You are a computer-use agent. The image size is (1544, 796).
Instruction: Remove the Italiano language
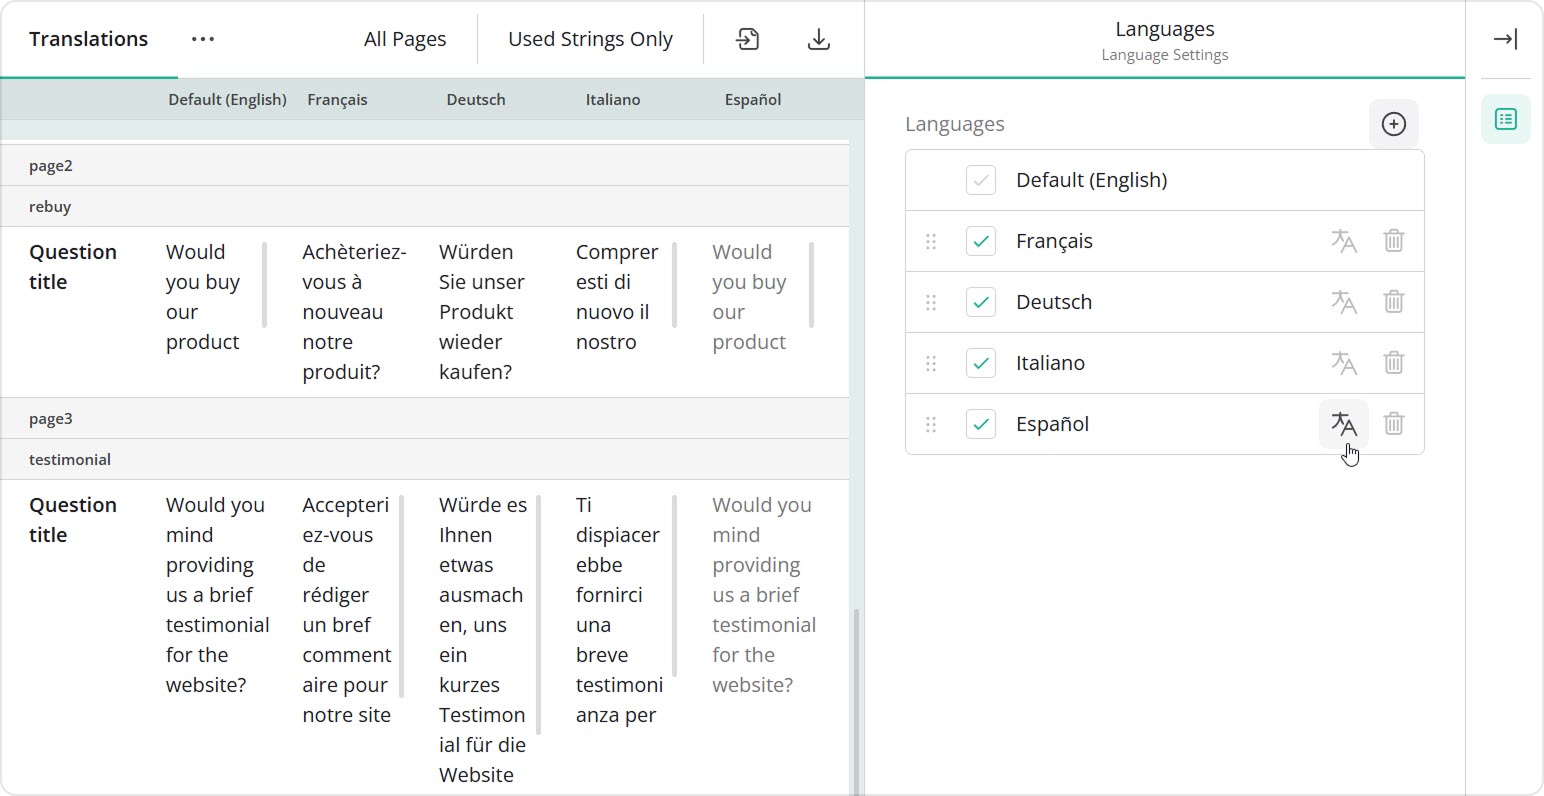tap(1393, 363)
